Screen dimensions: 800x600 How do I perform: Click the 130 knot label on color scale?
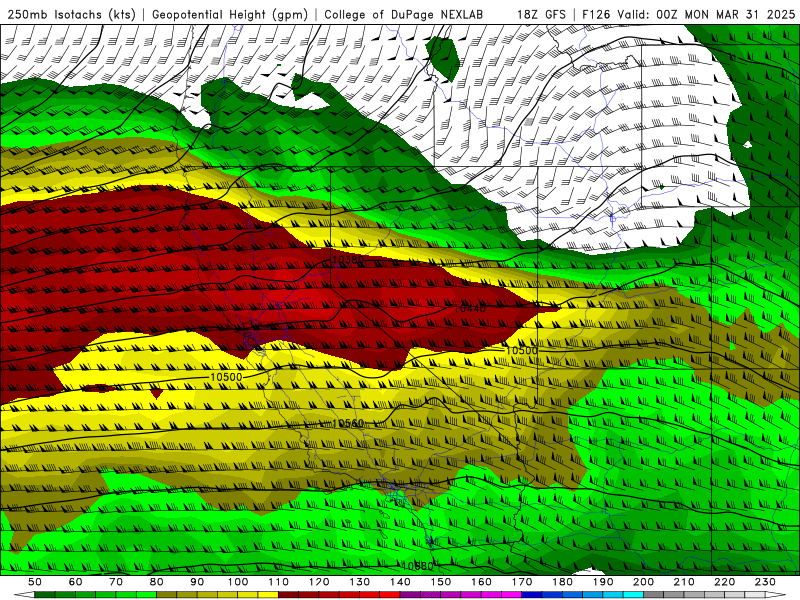pos(360,582)
